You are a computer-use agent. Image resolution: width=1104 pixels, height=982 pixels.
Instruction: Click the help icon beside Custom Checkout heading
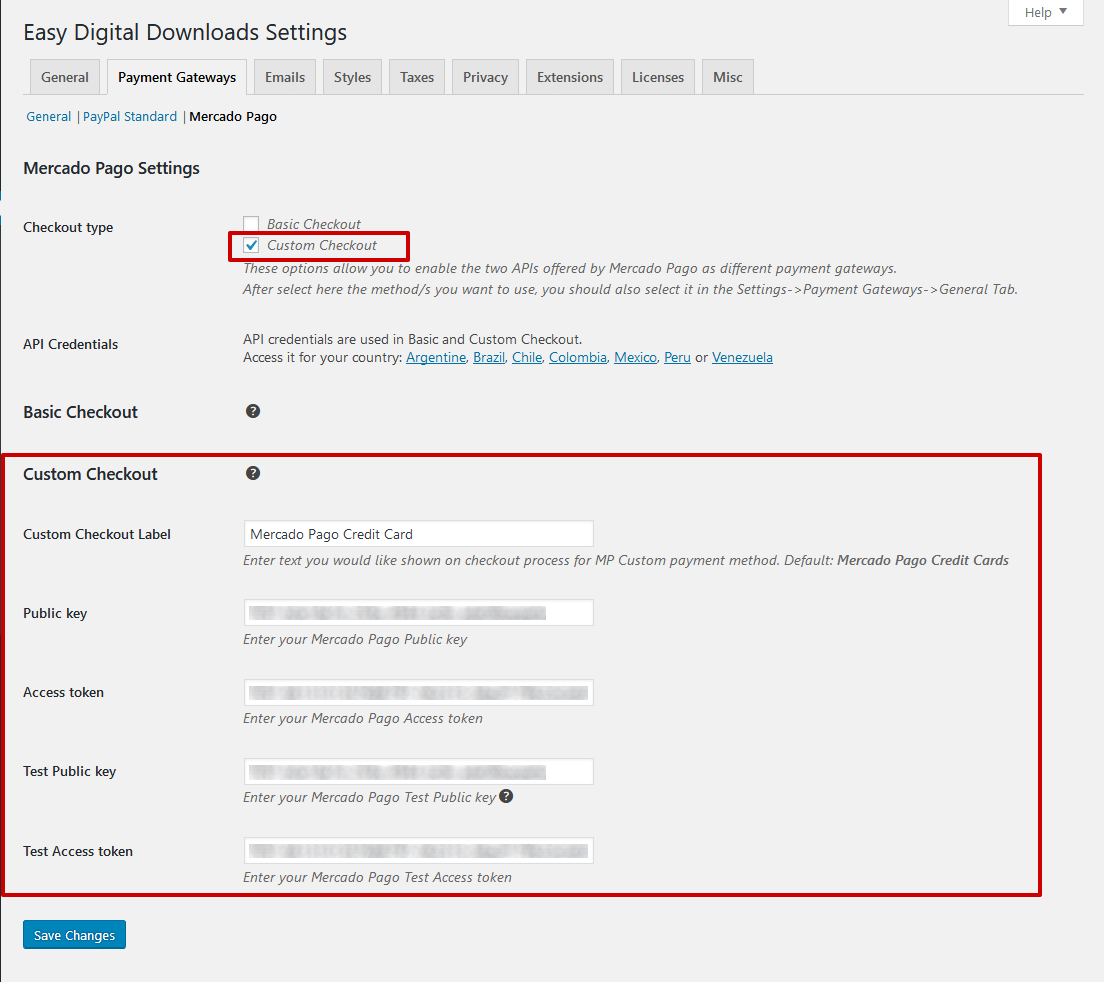coord(253,473)
